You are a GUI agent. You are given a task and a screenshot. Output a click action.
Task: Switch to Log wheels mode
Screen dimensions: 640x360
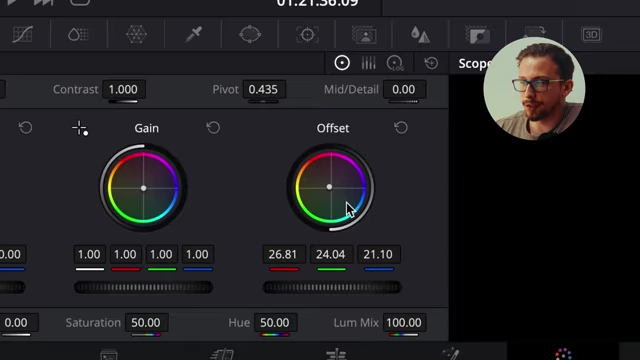395,63
